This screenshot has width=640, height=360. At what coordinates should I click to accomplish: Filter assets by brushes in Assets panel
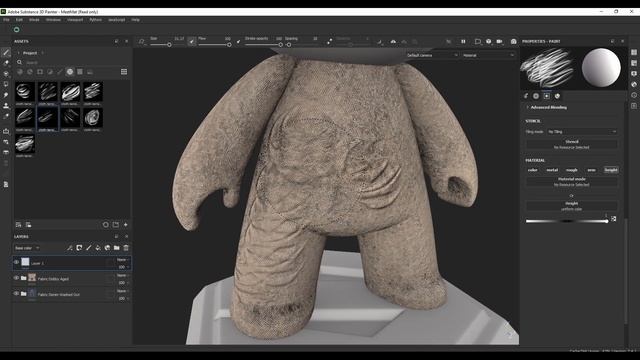click(x=60, y=72)
